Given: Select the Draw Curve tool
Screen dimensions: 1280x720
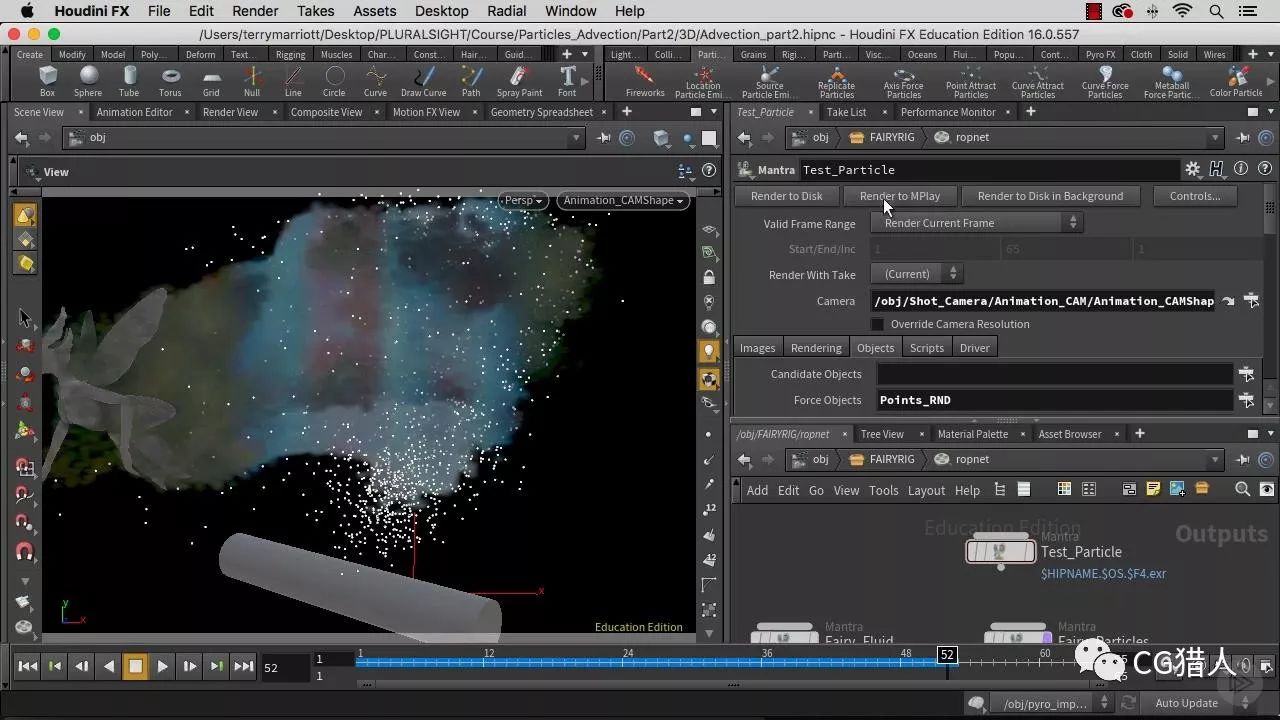Looking at the screenshot, I should pyautogui.click(x=423, y=82).
